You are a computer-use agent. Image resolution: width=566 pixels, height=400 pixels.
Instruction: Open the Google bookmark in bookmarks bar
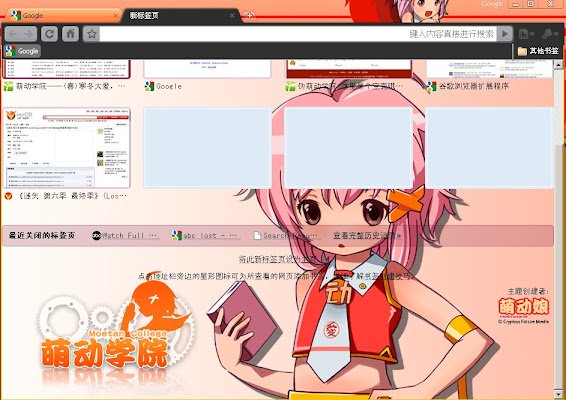(22, 51)
